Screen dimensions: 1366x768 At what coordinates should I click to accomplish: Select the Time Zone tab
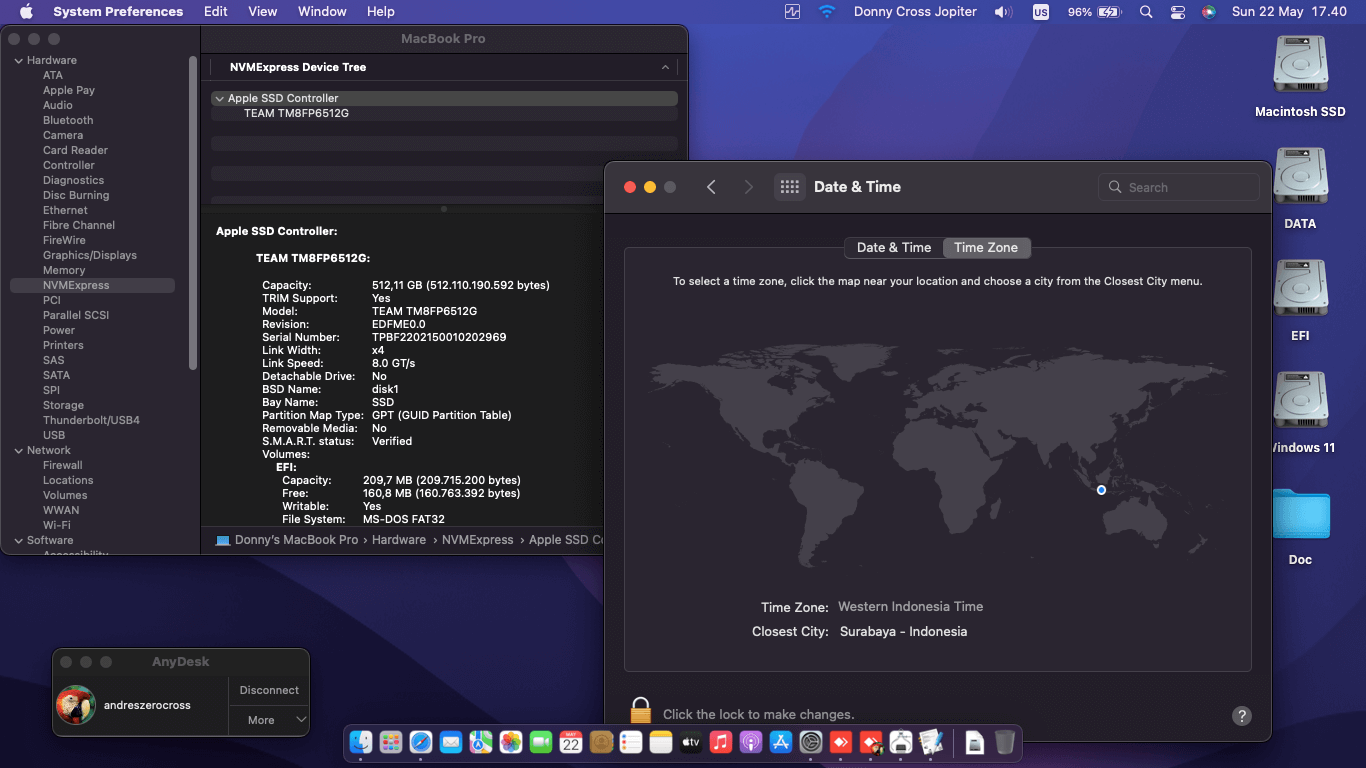coord(986,248)
